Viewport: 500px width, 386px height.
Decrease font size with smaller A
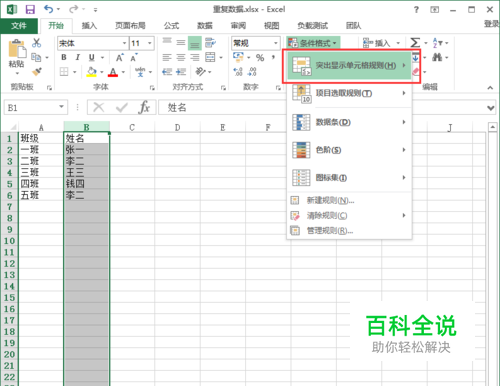134,57
